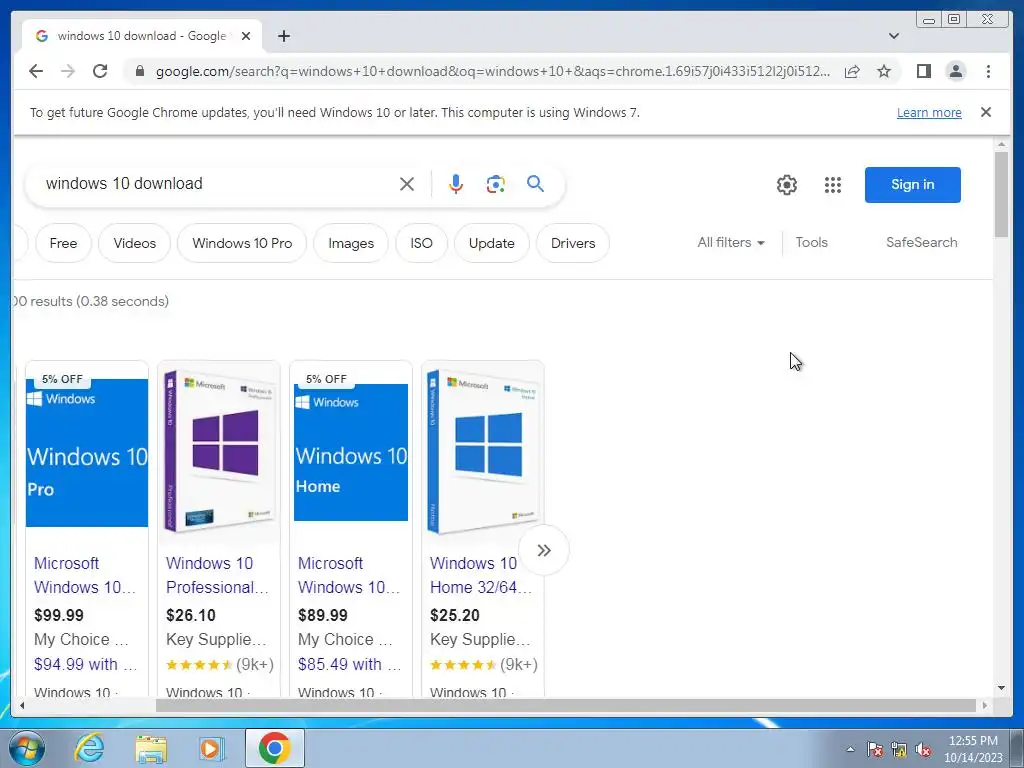
Task: Start voice search with the microphone
Action: pyautogui.click(x=456, y=184)
